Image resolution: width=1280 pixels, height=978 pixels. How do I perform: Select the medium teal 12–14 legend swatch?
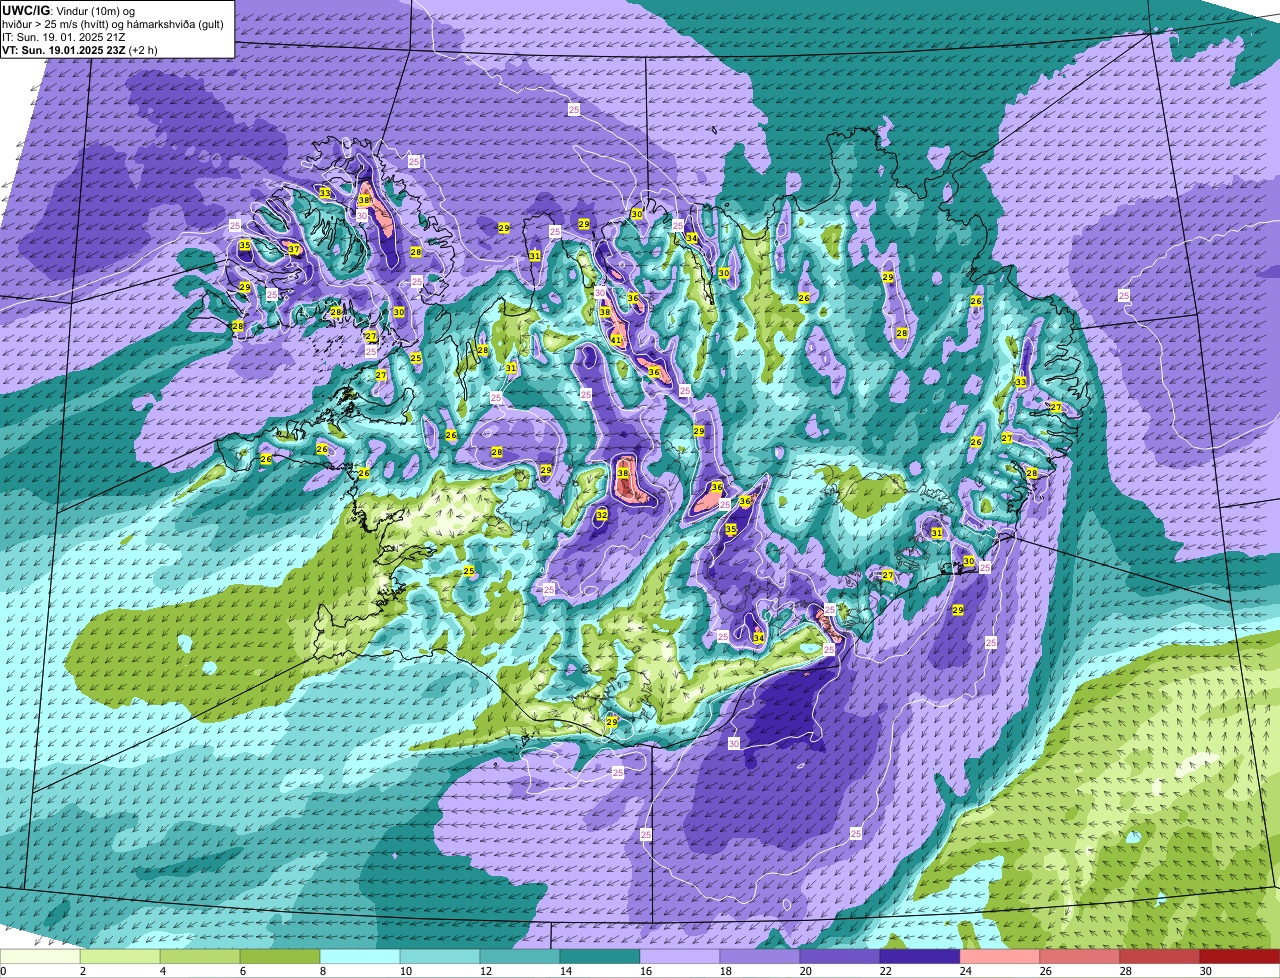(x=520, y=957)
